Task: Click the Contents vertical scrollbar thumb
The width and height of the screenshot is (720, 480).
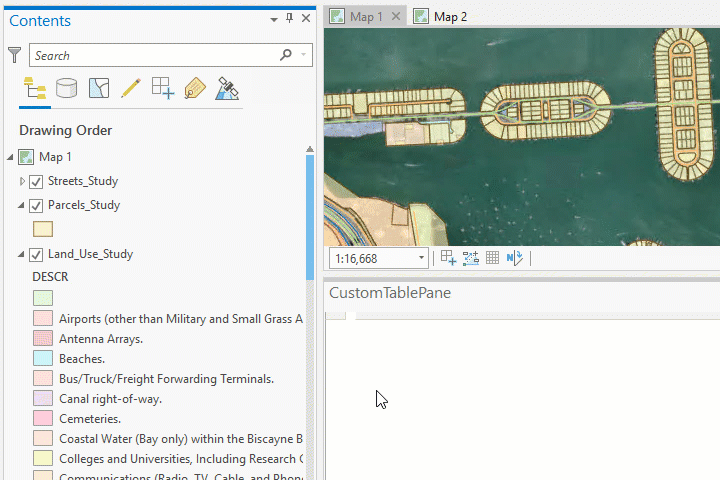Action: point(310,217)
